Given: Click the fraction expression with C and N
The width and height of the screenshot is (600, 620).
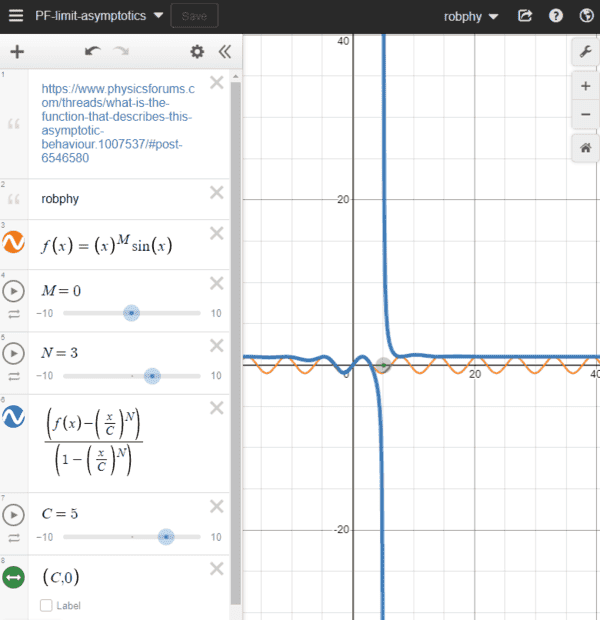Looking at the screenshot, I should click(x=94, y=442).
